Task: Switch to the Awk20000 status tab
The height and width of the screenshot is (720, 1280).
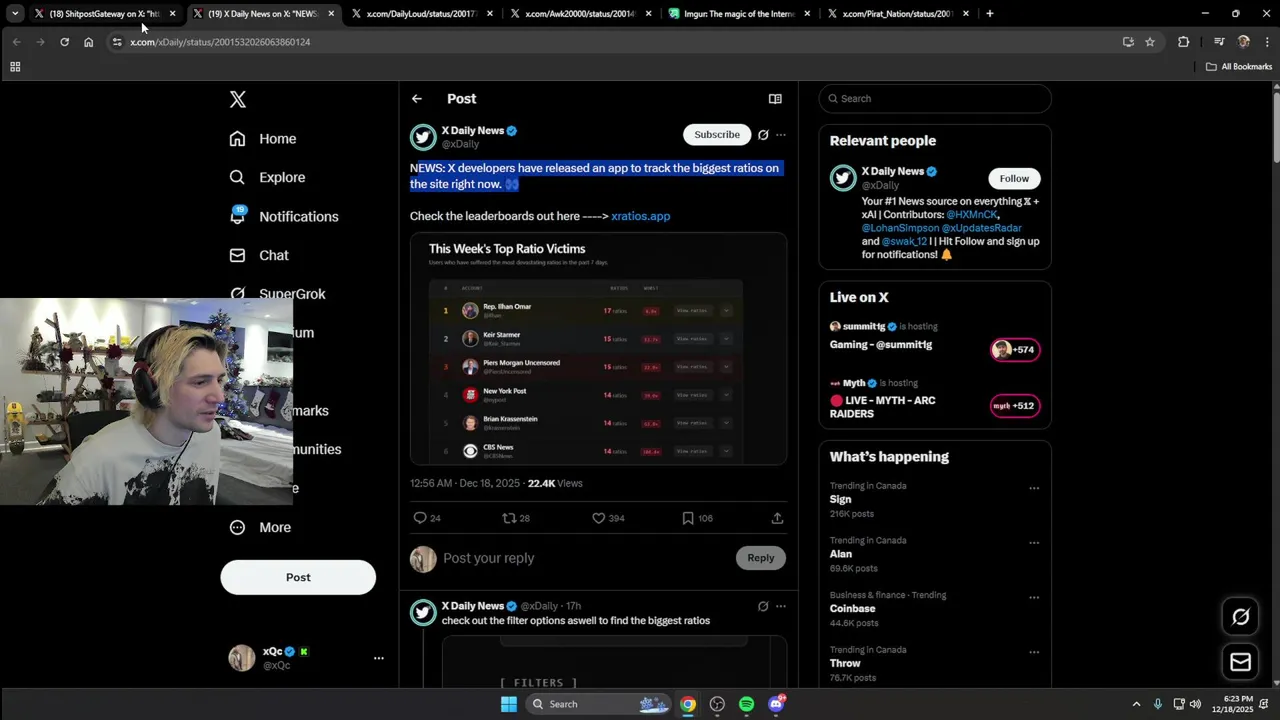Action: (x=579, y=14)
